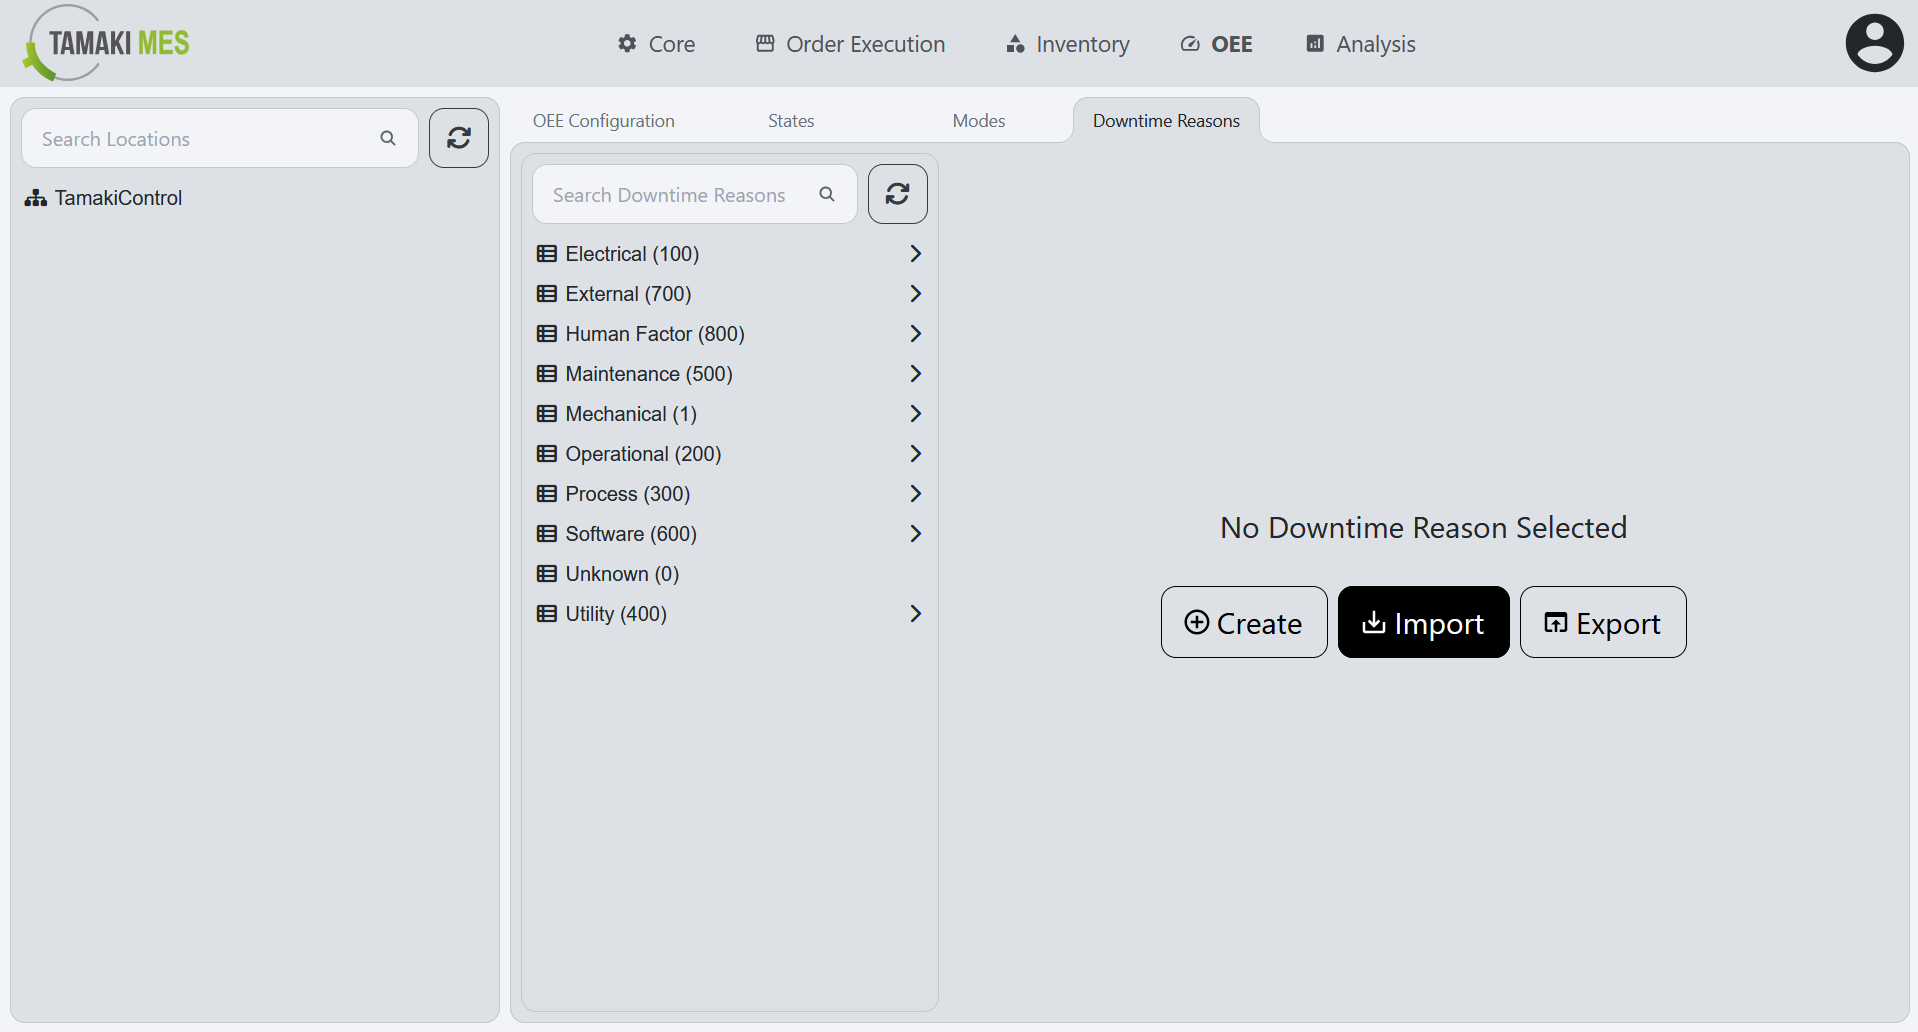Screen dimensions: 1918x1032
Task: Click the user account avatar icon
Action: [x=1873, y=42]
